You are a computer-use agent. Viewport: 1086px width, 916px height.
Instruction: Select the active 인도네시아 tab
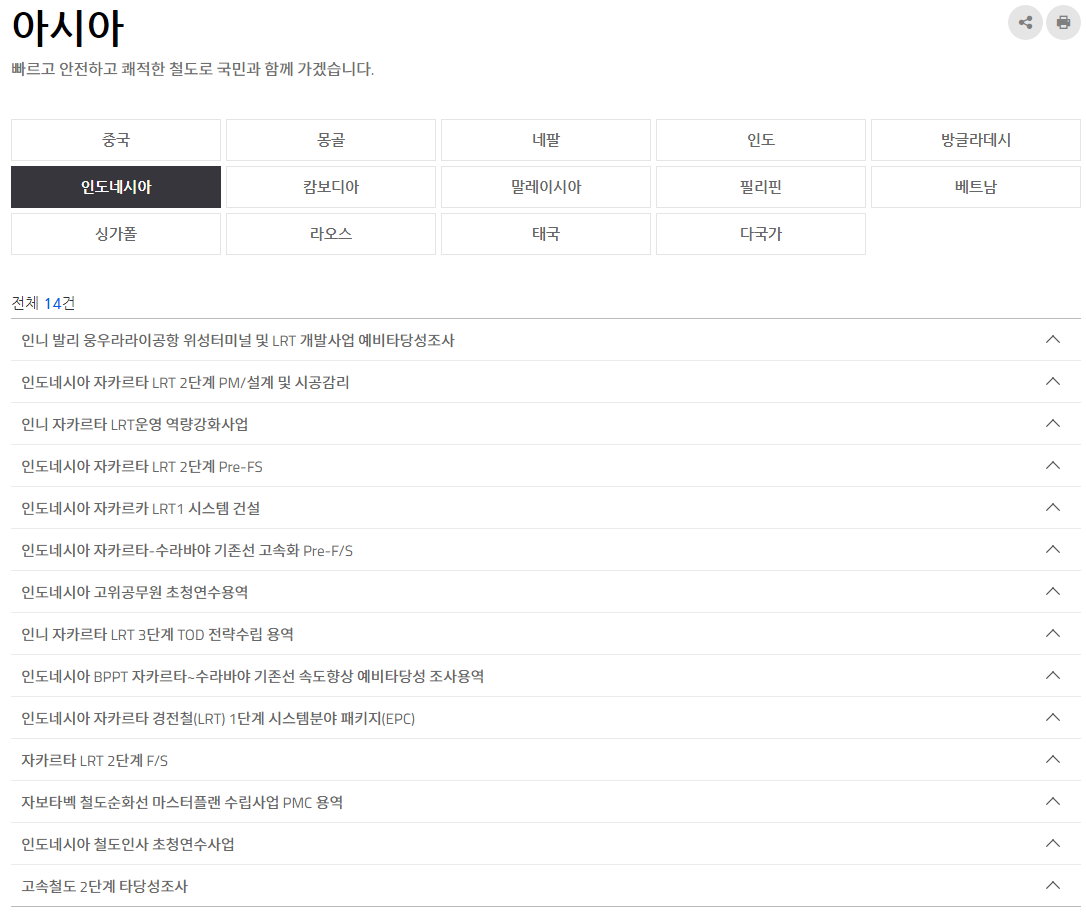click(116, 187)
